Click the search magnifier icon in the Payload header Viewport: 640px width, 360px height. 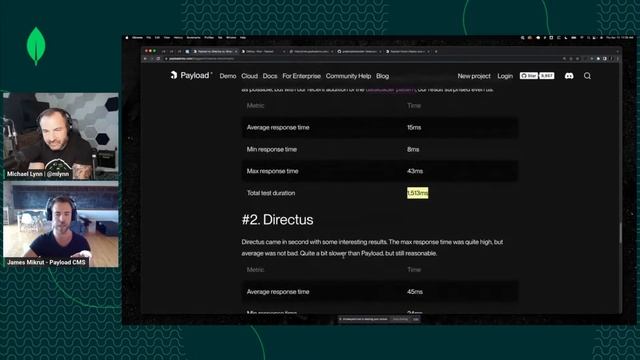(x=587, y=76)
